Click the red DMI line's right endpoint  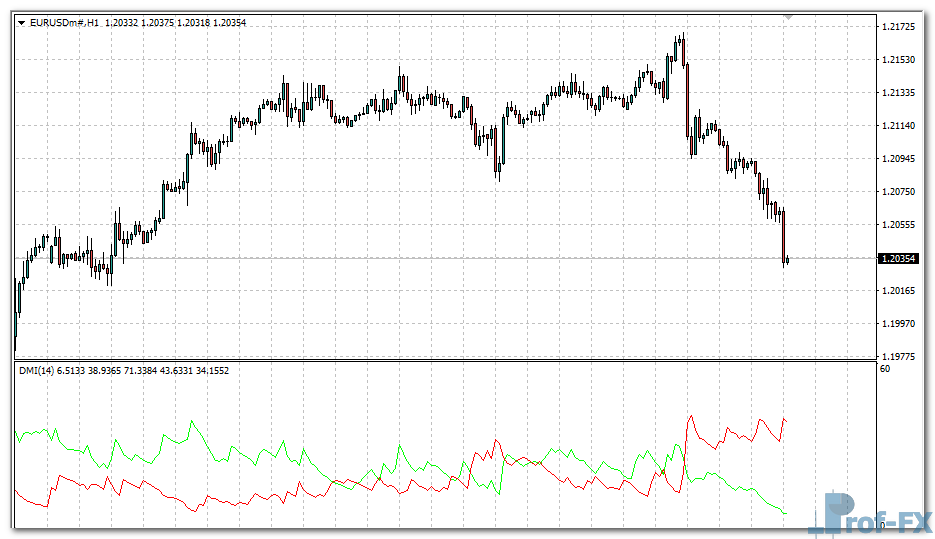coord(787,421)
